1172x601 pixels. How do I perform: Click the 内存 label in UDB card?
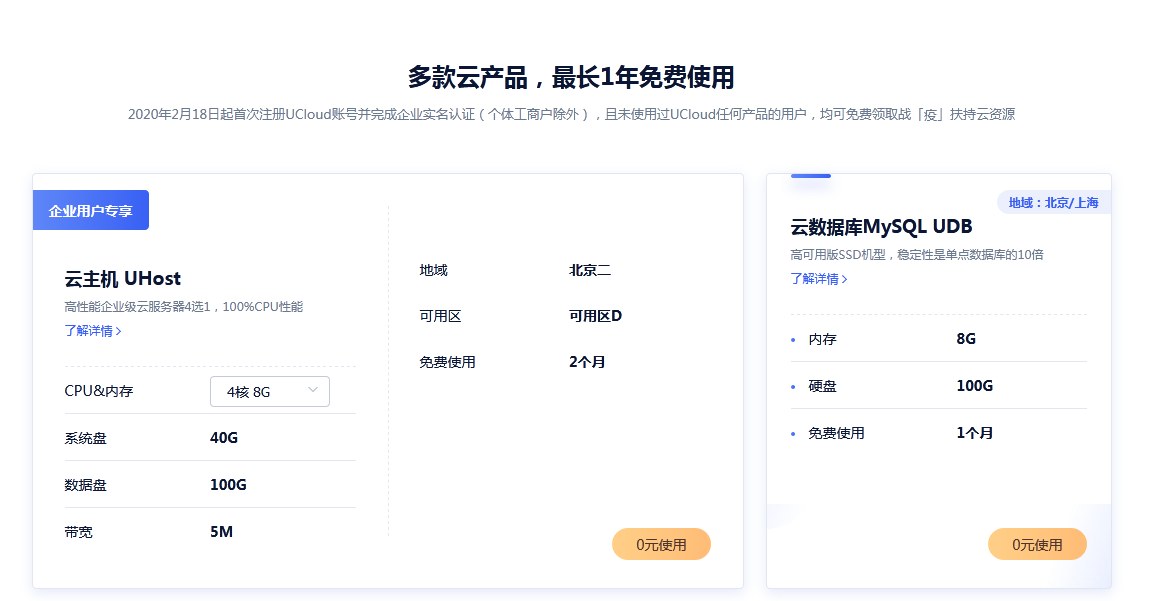point(822,339)
